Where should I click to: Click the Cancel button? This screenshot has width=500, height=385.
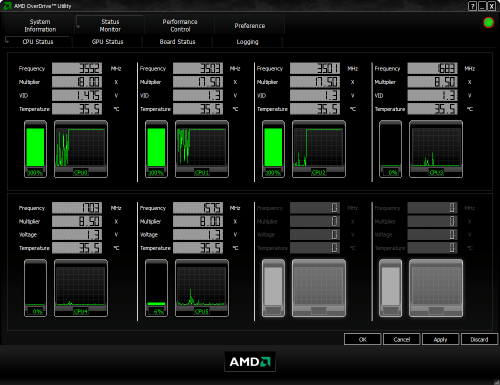pyautogui.click(x=401, y=339)
